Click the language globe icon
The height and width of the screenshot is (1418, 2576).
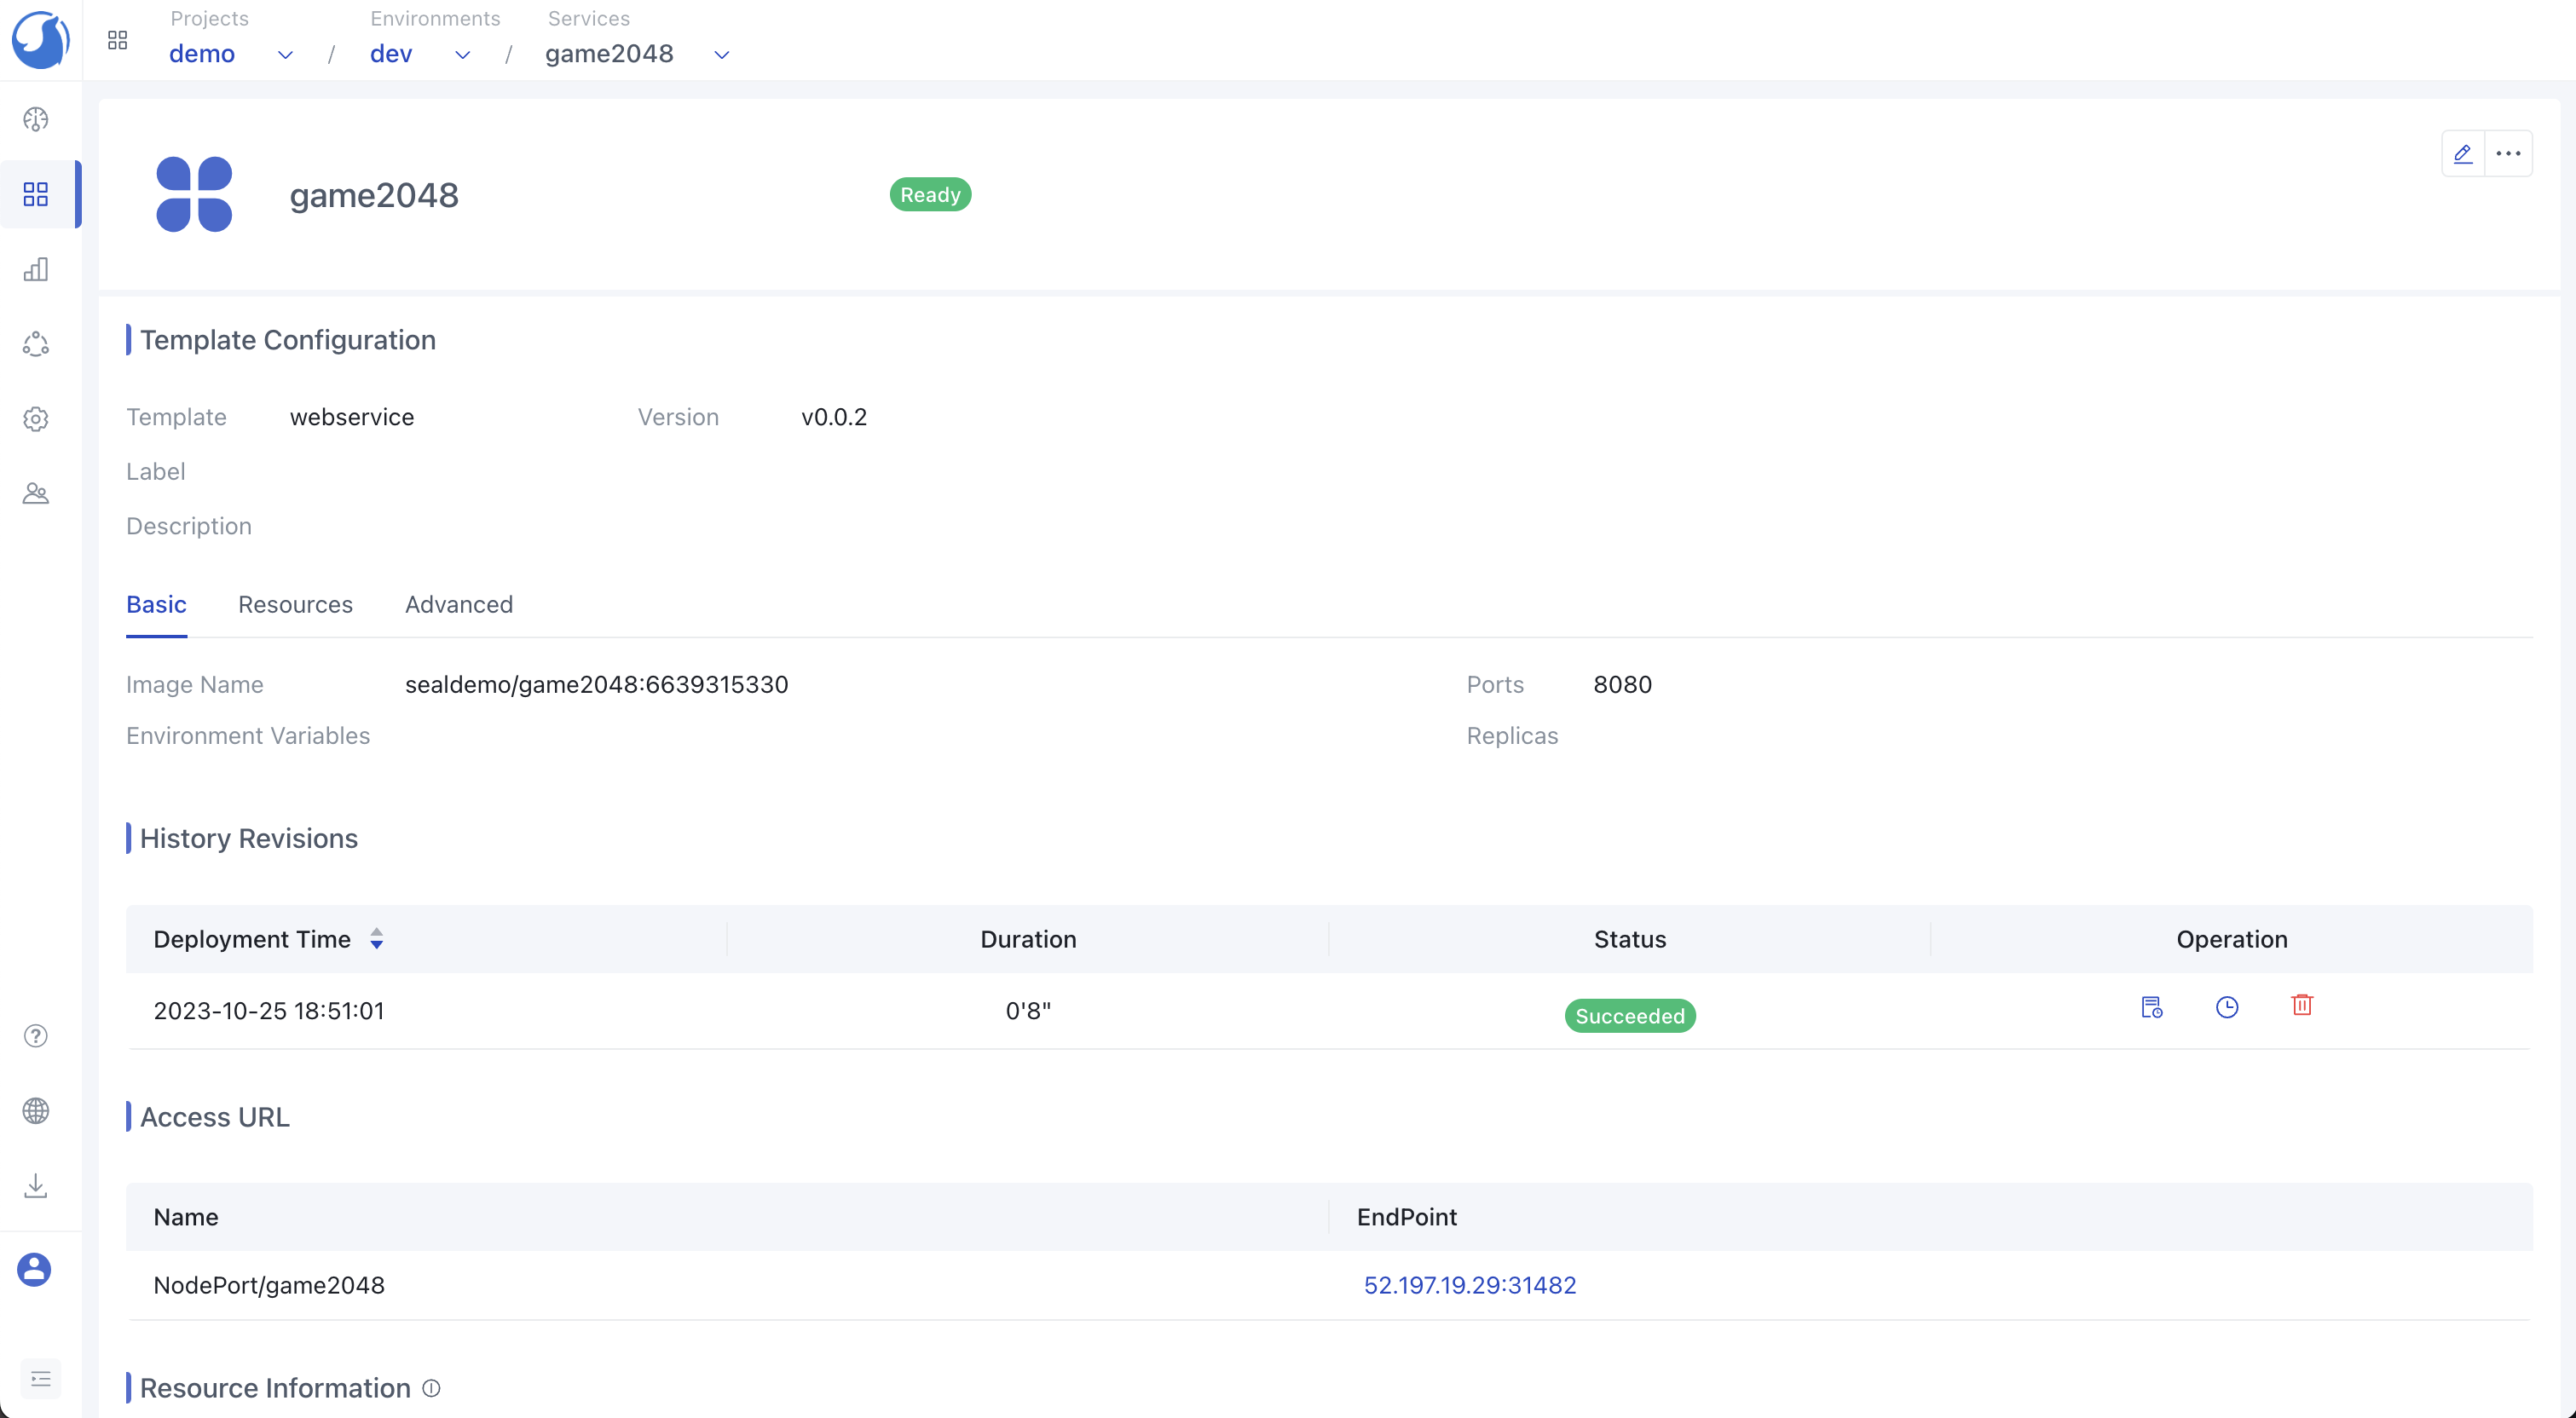(36, 1111)
